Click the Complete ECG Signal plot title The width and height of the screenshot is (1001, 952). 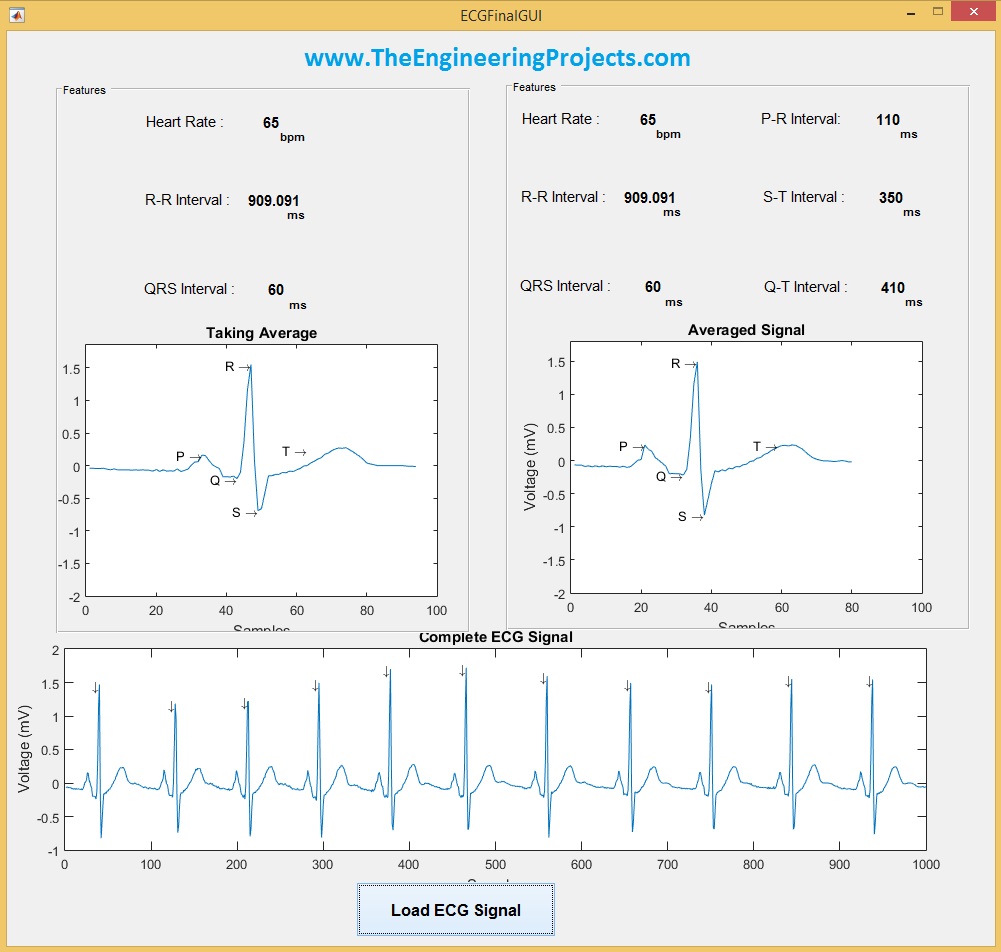(x=495, y=637)
